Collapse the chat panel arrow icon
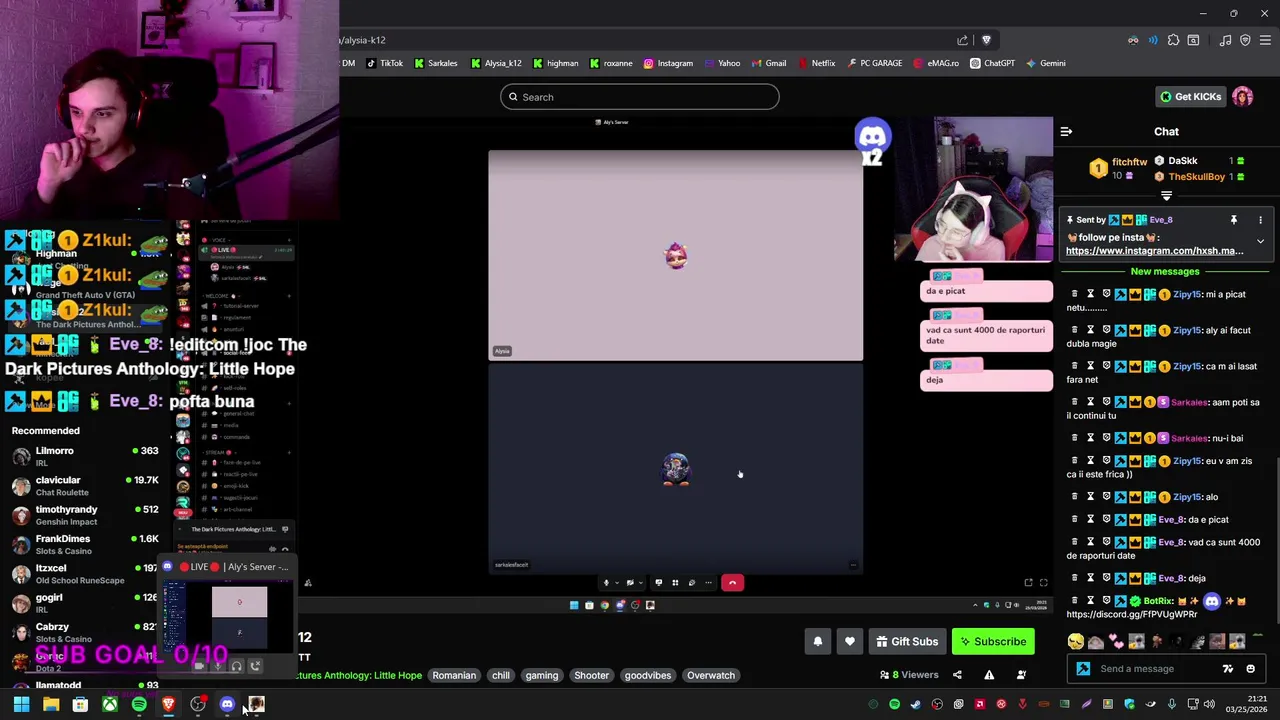This screenshot has width=1280, height=720. click(1066, 131)
